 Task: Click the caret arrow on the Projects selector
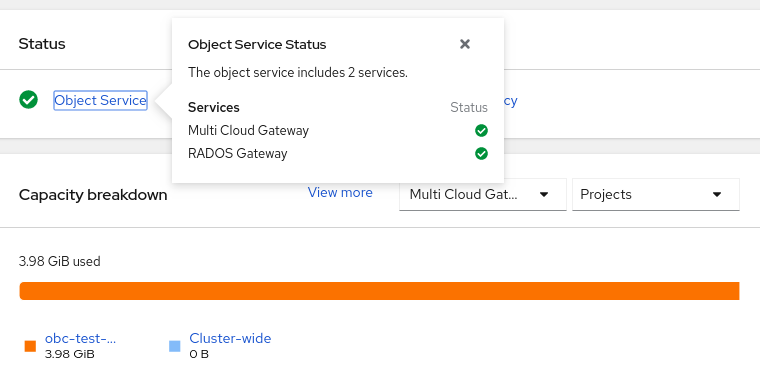coord(717,194)
